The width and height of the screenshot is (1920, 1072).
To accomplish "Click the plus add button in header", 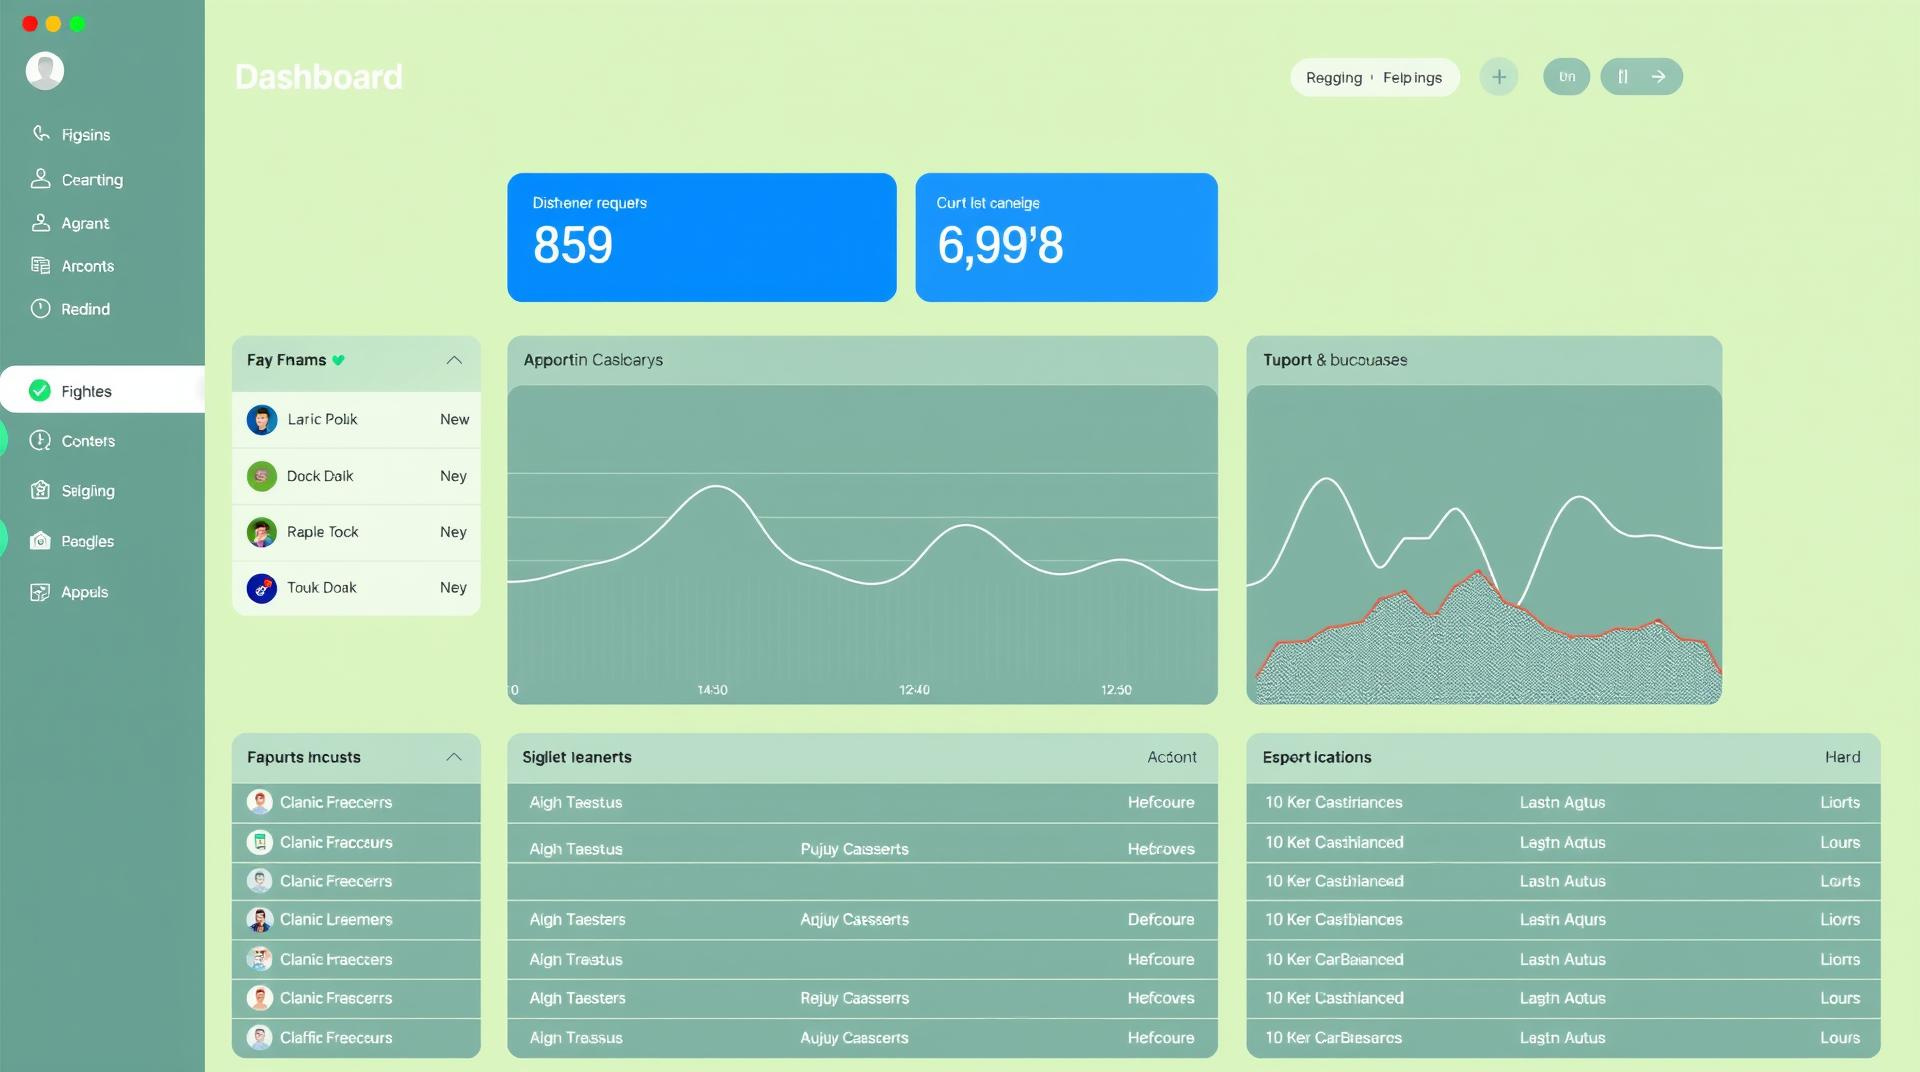I will (1499, 77).
